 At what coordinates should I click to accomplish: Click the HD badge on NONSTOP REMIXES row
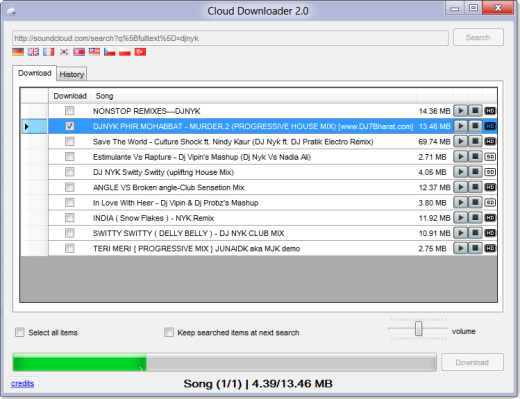(x=490, y=111)
